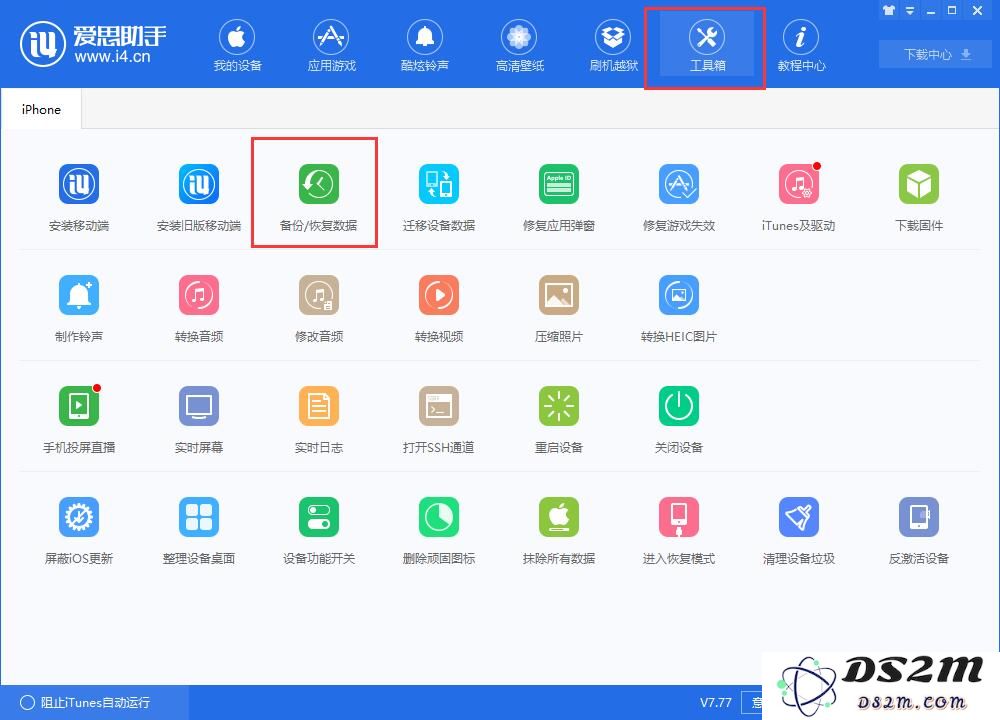Open 抹除所有数据 erase tool

pos(559,531)
